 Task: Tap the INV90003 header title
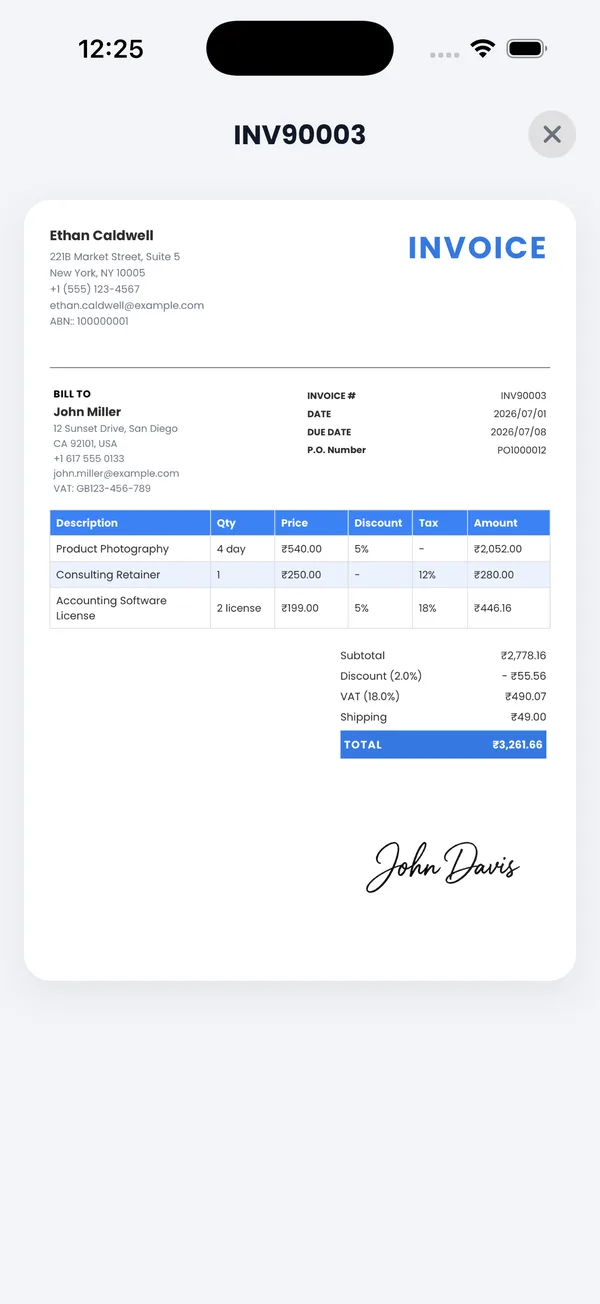coord(300,135)
